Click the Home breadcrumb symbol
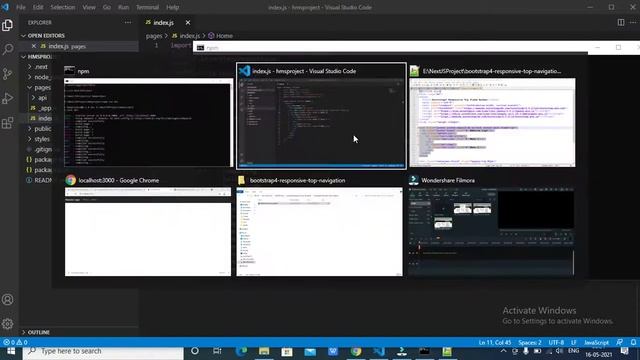 pos(220,36)
